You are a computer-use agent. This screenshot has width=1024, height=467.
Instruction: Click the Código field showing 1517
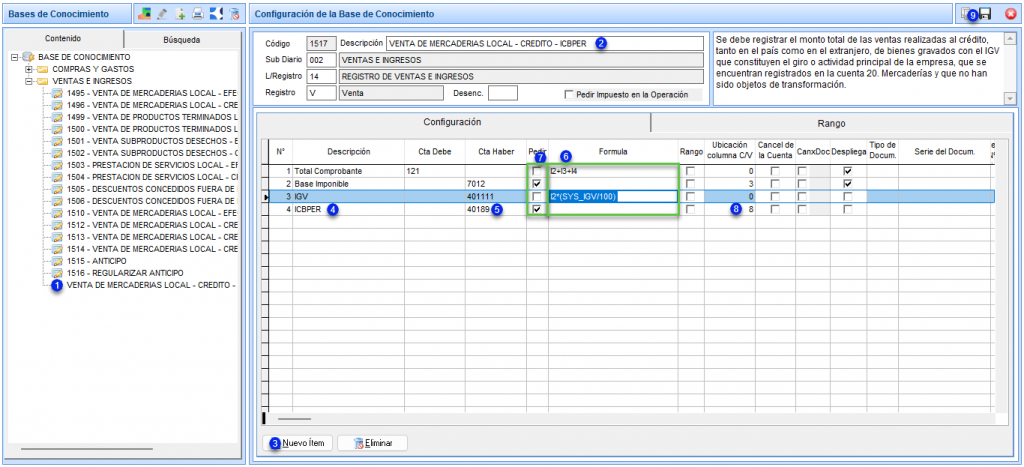(321, 44)
